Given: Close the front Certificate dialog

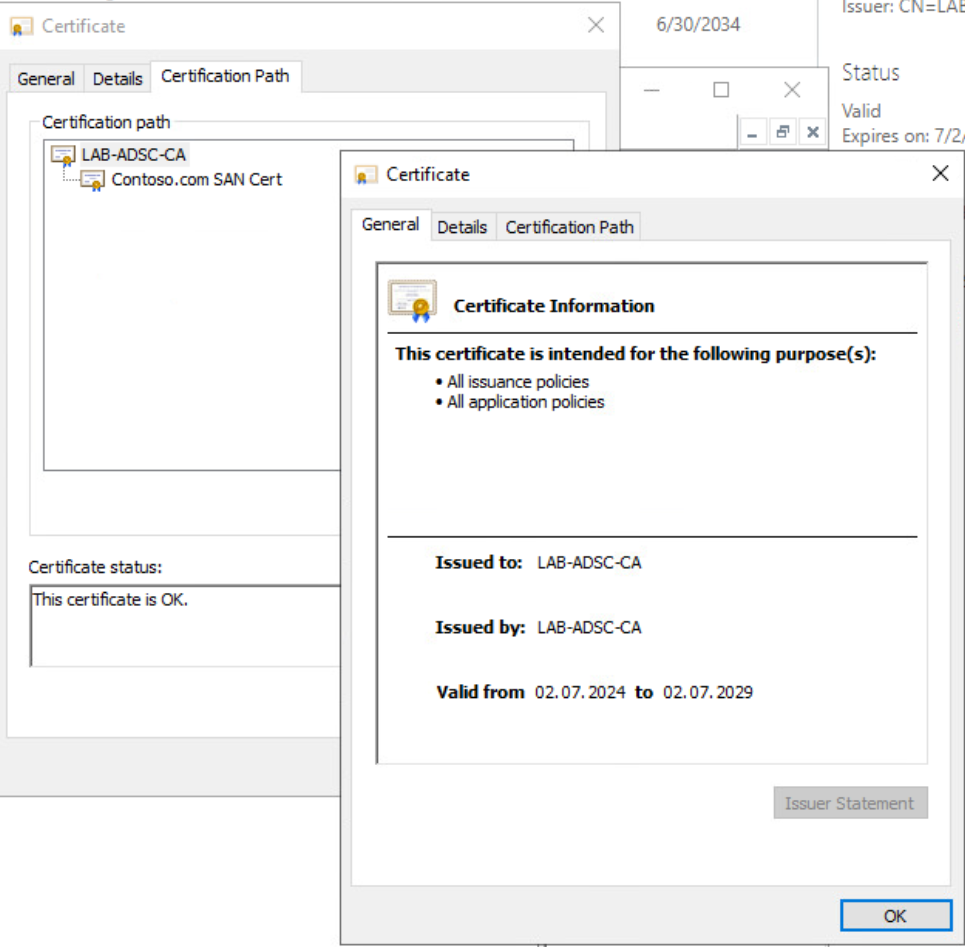Looking at the screenshot, I should point(940,174).
